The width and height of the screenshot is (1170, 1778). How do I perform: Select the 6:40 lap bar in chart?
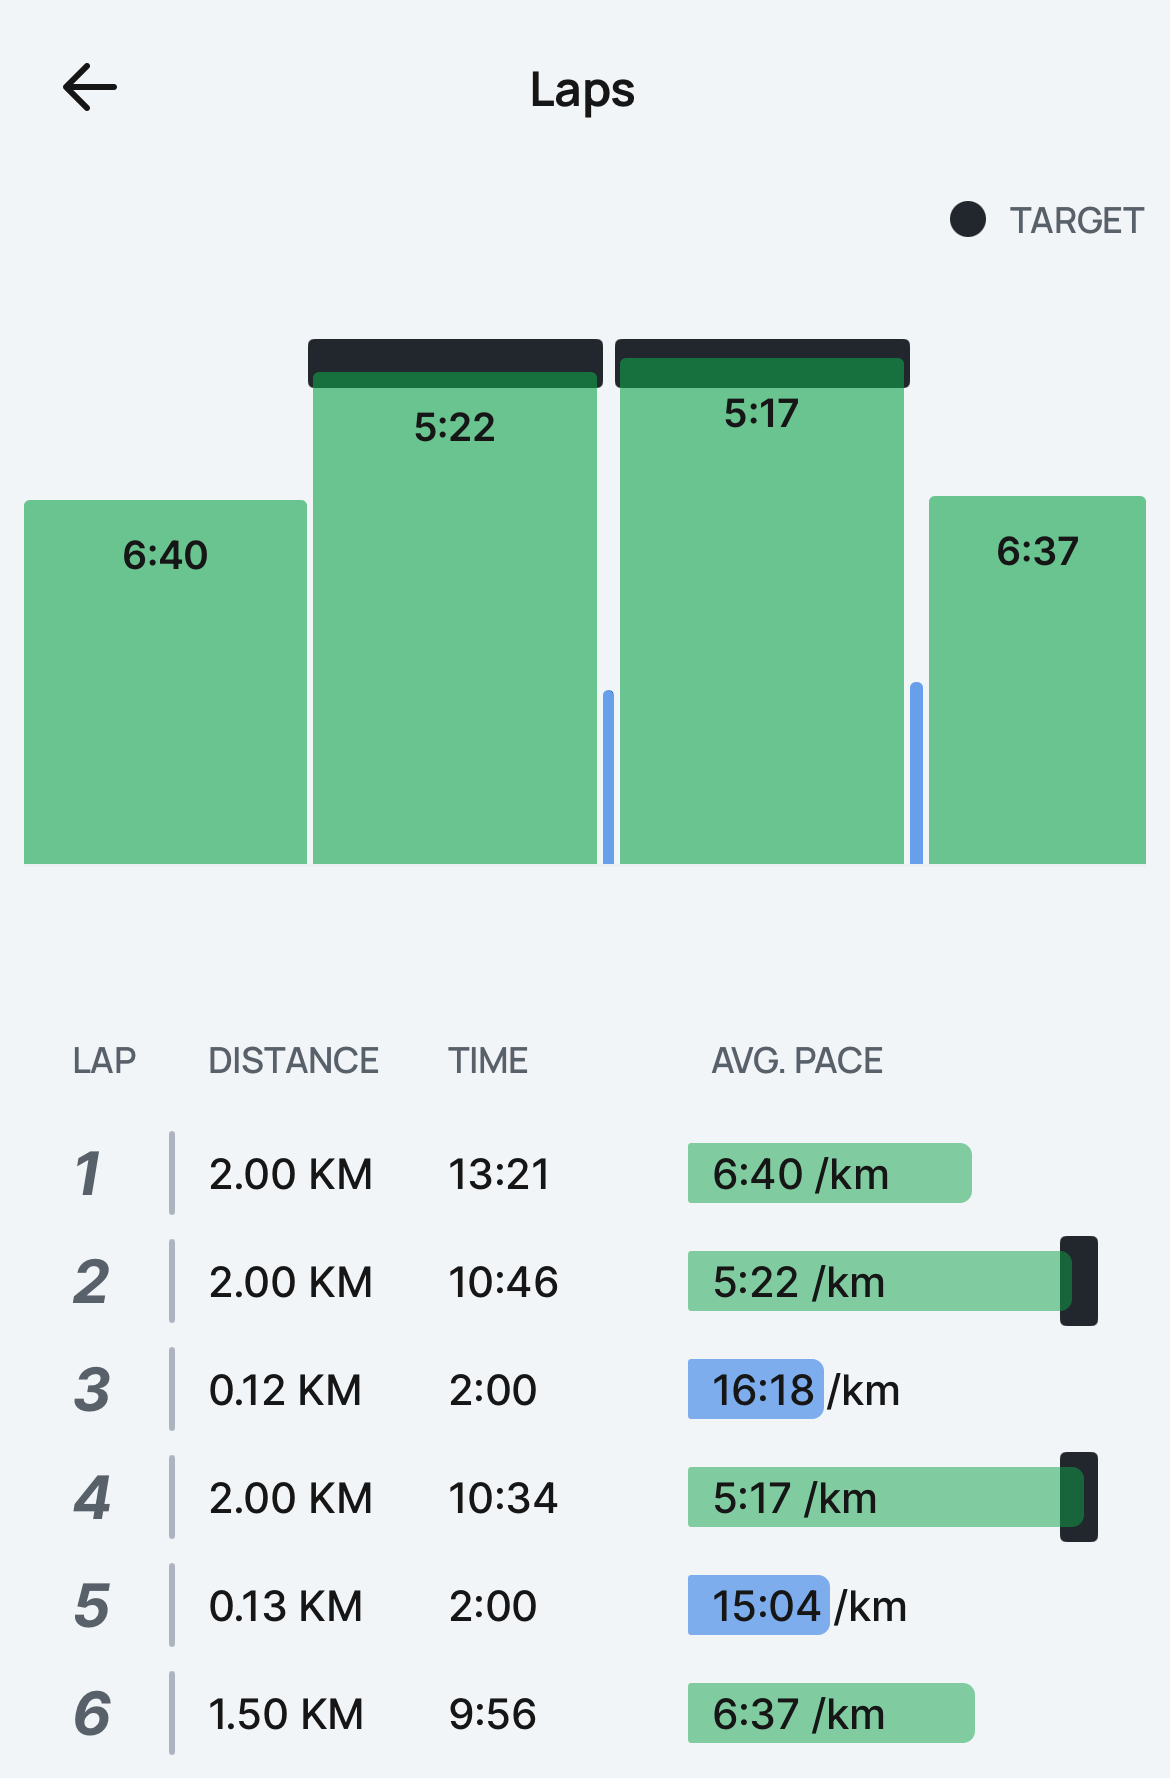coord(165,682)
